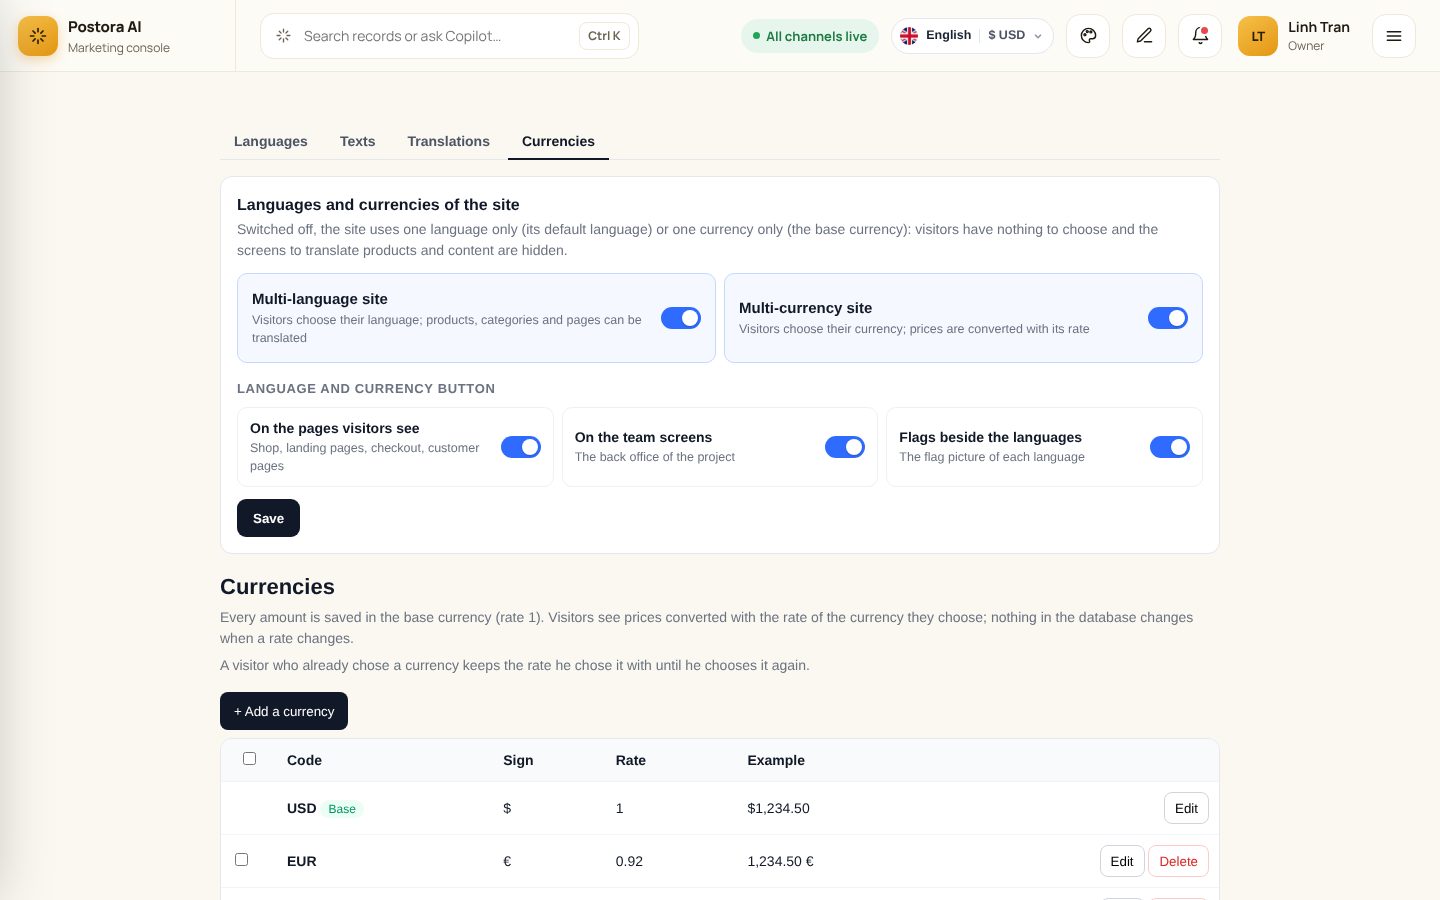The height and width of the screenshot is (900, 1440).
Task: Toggle 'Flags beside the languages' switch
Action: tap(1170, 447)
